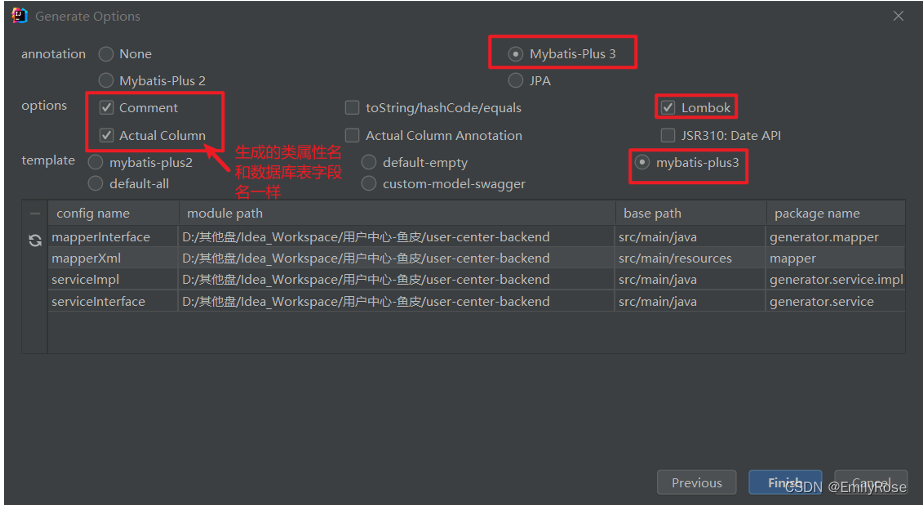Disable the Lombok checkbox
Image resolution: width=923 pixels, height=505 pixels.
[x=668, y=108]
